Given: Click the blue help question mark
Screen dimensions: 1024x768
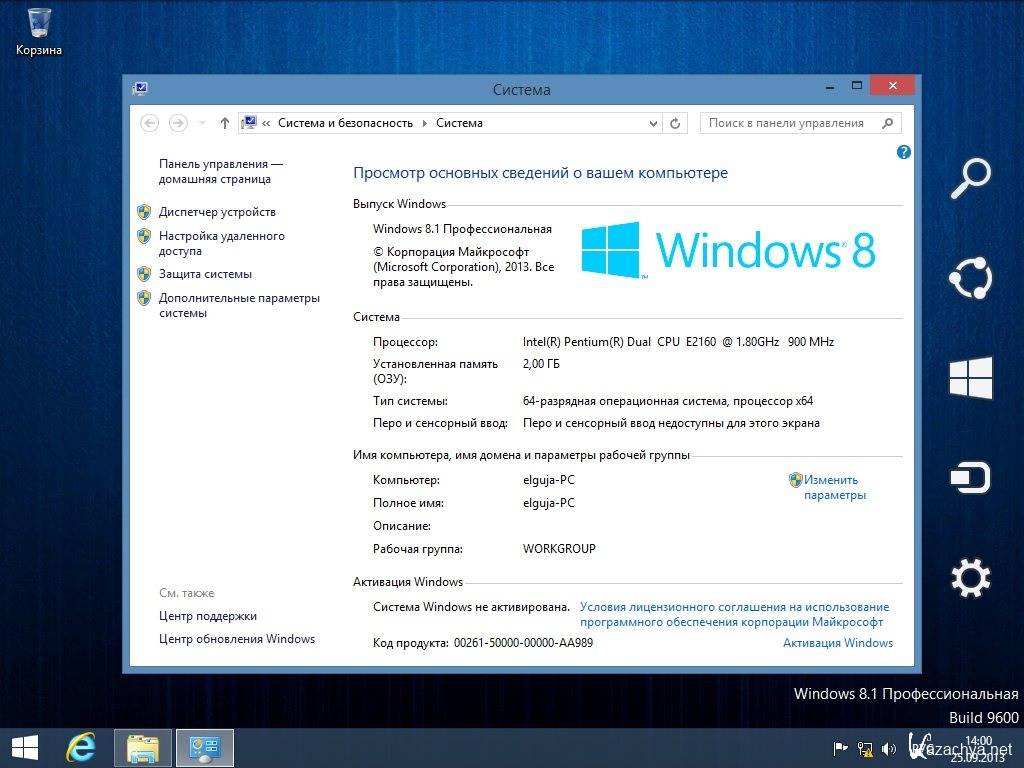Looking at the screenshot, I should click(904, 152).
